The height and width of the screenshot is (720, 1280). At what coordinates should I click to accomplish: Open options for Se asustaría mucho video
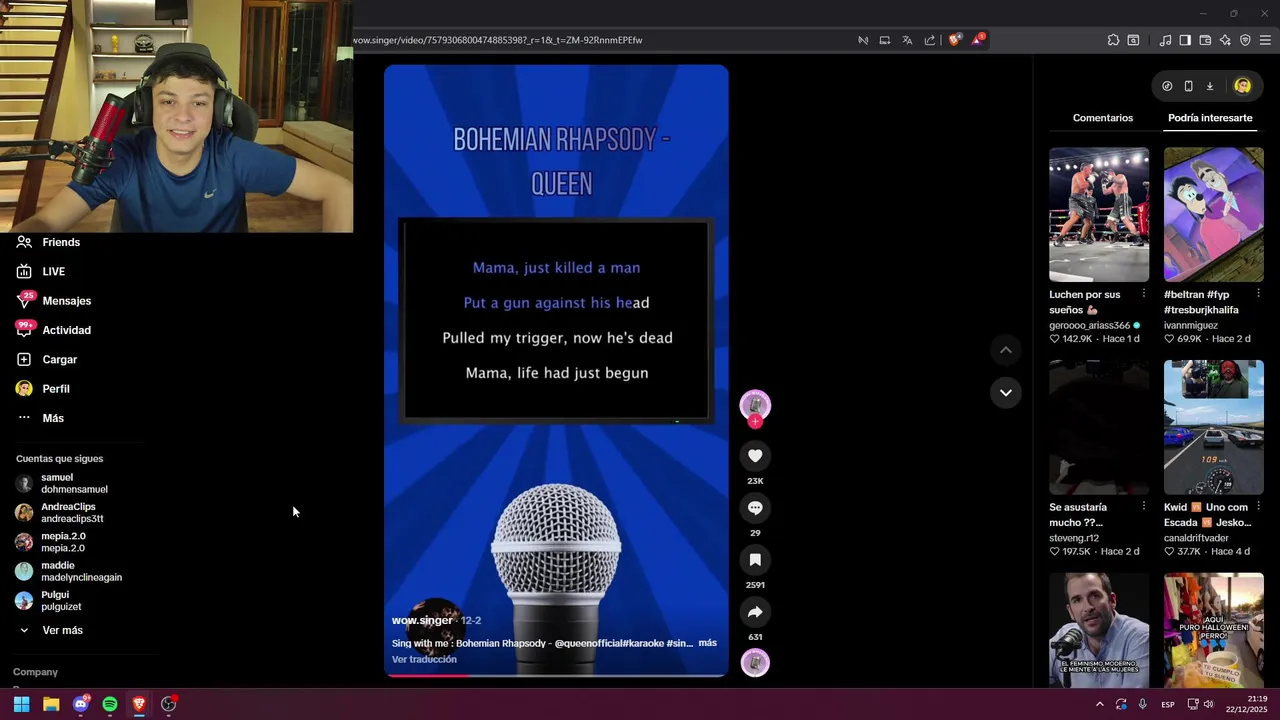pos(1144,507)
